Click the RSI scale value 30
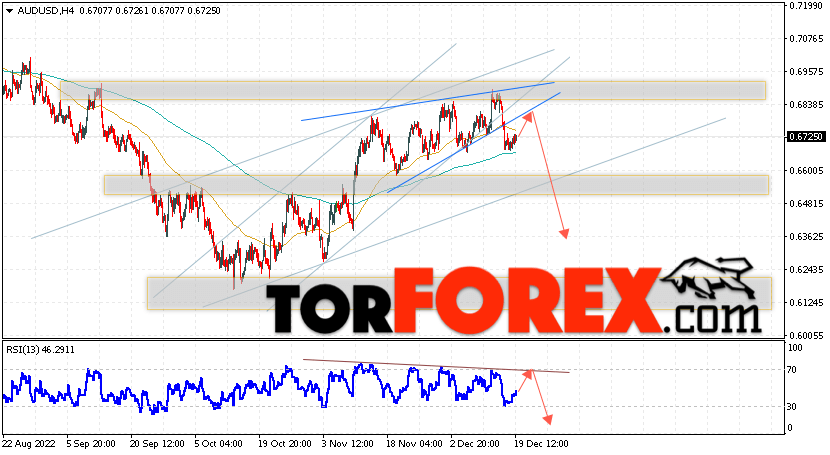This screenshot has width=830, height=455. [792, 406]
